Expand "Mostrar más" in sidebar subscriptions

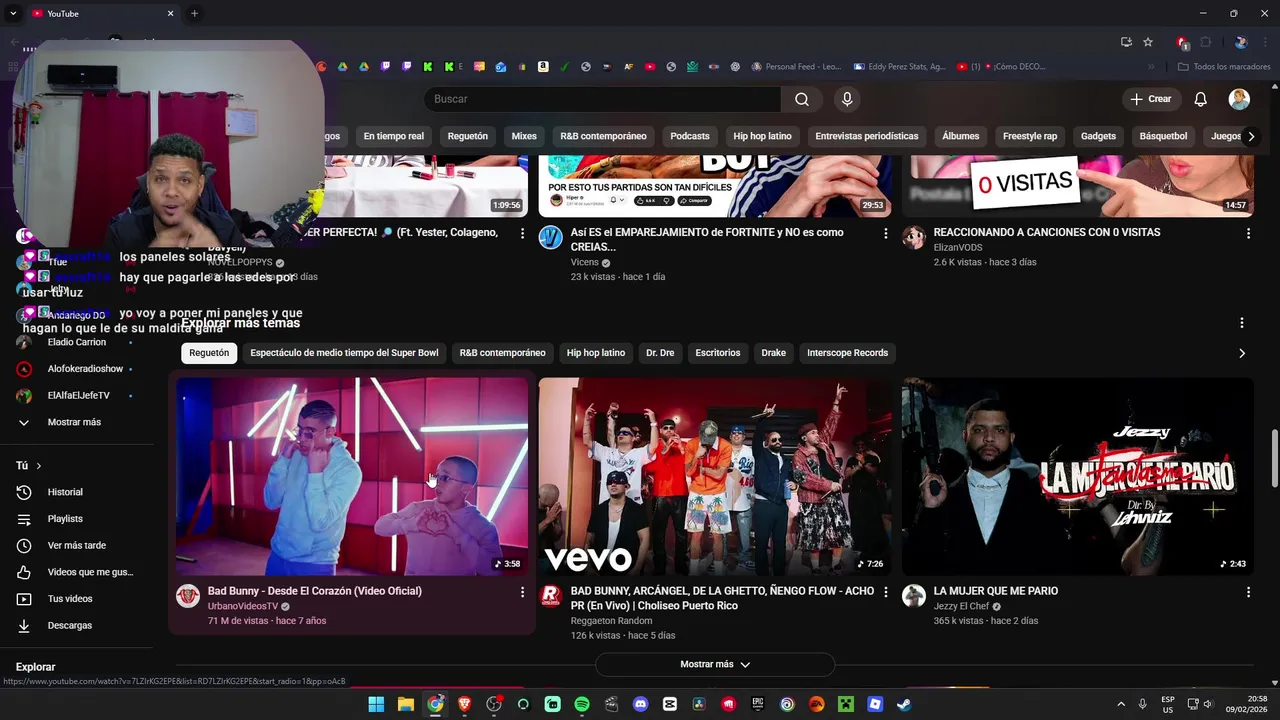pos(74,422)
